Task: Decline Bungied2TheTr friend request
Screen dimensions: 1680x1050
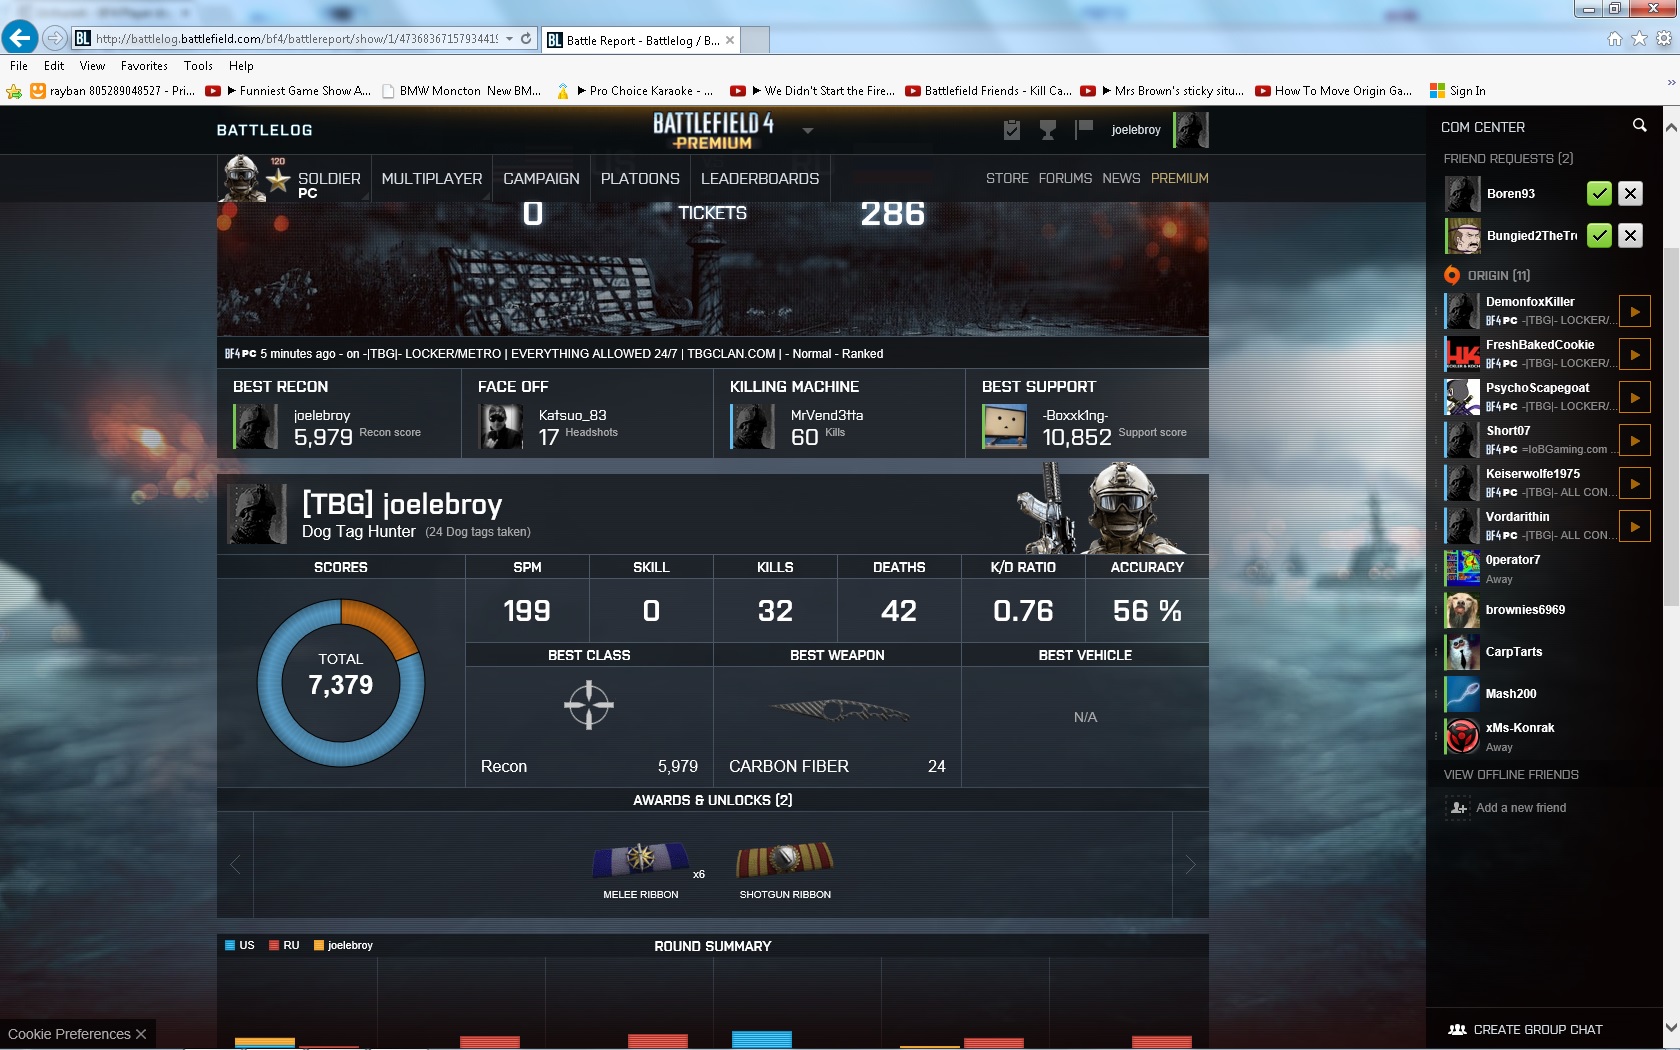Action: 1630,236
